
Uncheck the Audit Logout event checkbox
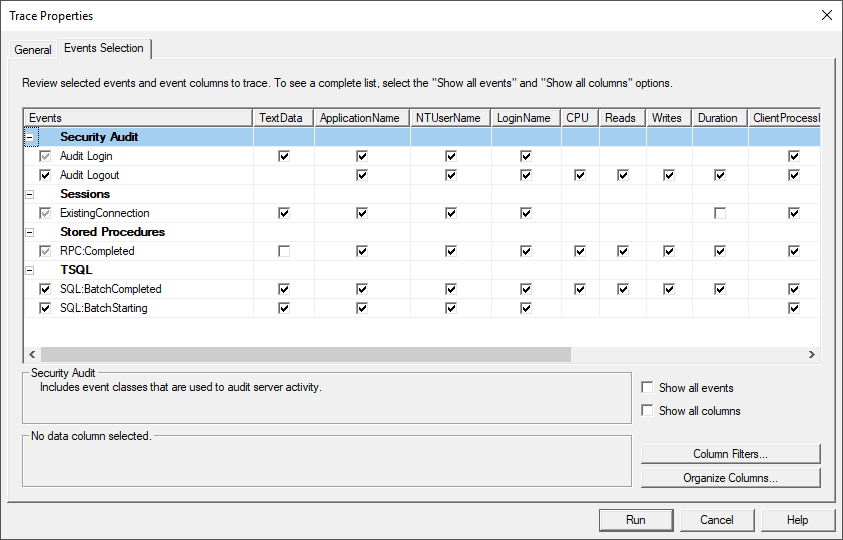[44, 175]
